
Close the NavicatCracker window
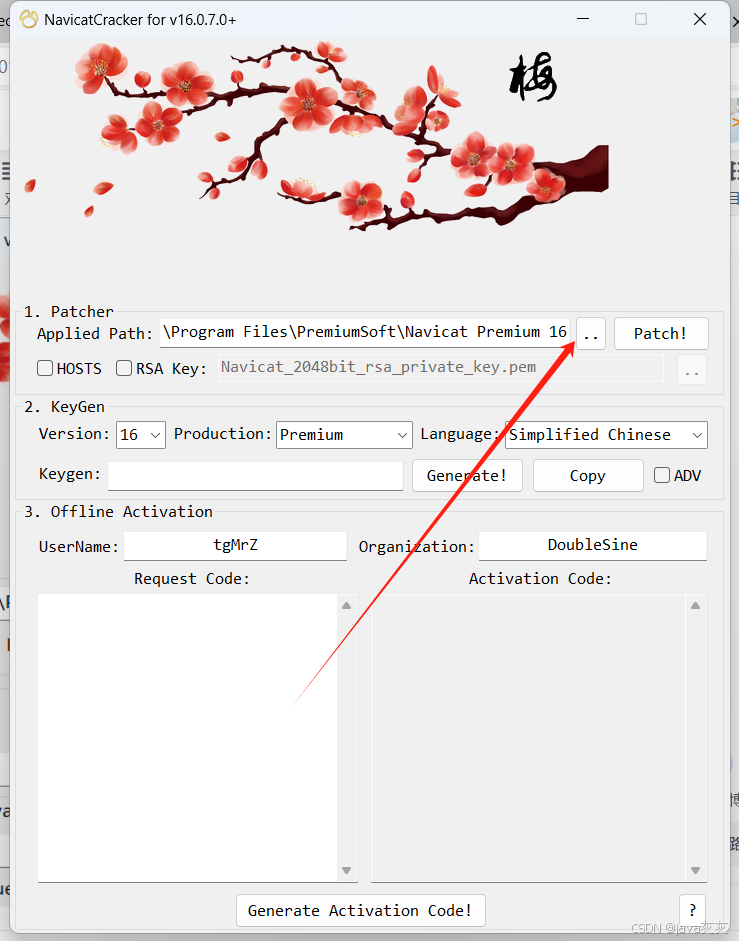coord(700,19)
